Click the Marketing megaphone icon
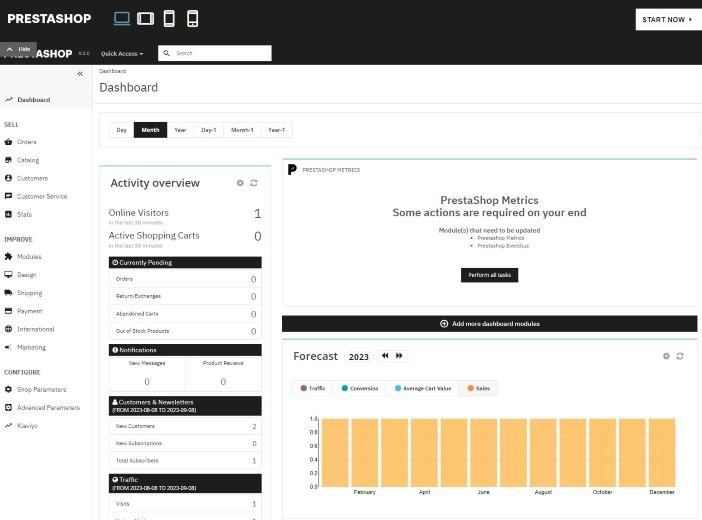Screen dimensions: 702x520 [8, 347]
